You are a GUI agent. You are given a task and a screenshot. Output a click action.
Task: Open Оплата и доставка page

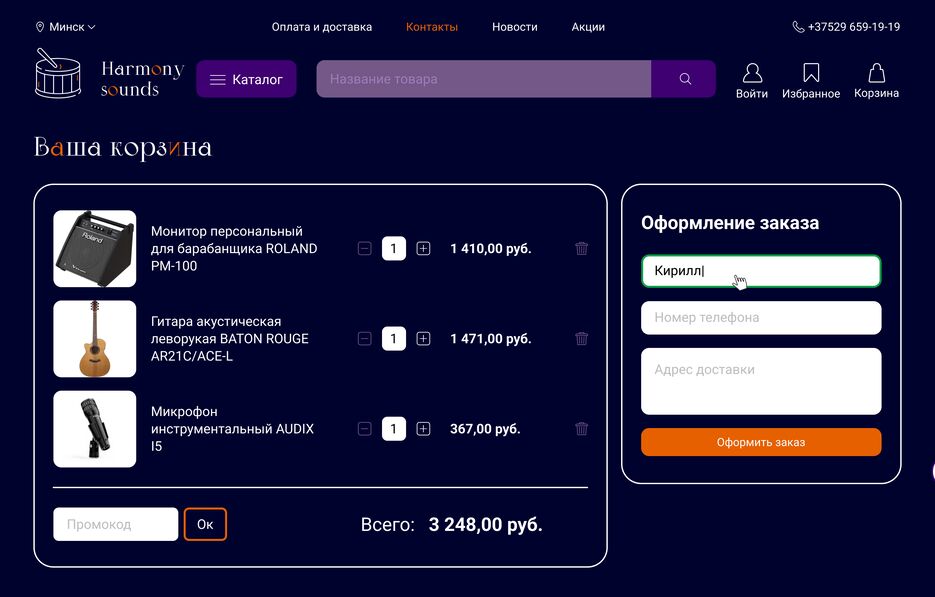[321, 27]
